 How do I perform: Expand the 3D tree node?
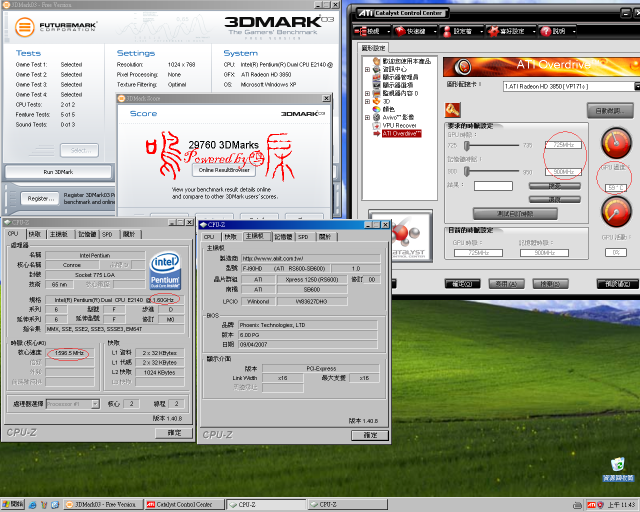(x=367, y=101)
